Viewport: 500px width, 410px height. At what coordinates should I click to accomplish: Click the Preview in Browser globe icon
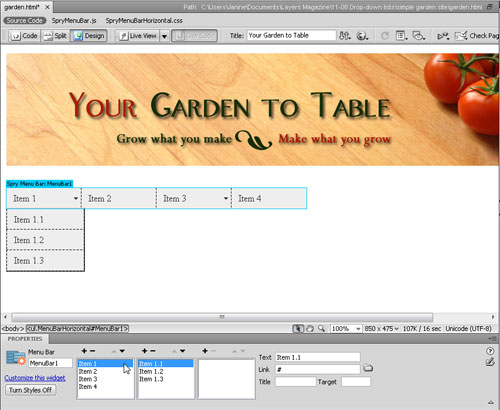point(362,36)
